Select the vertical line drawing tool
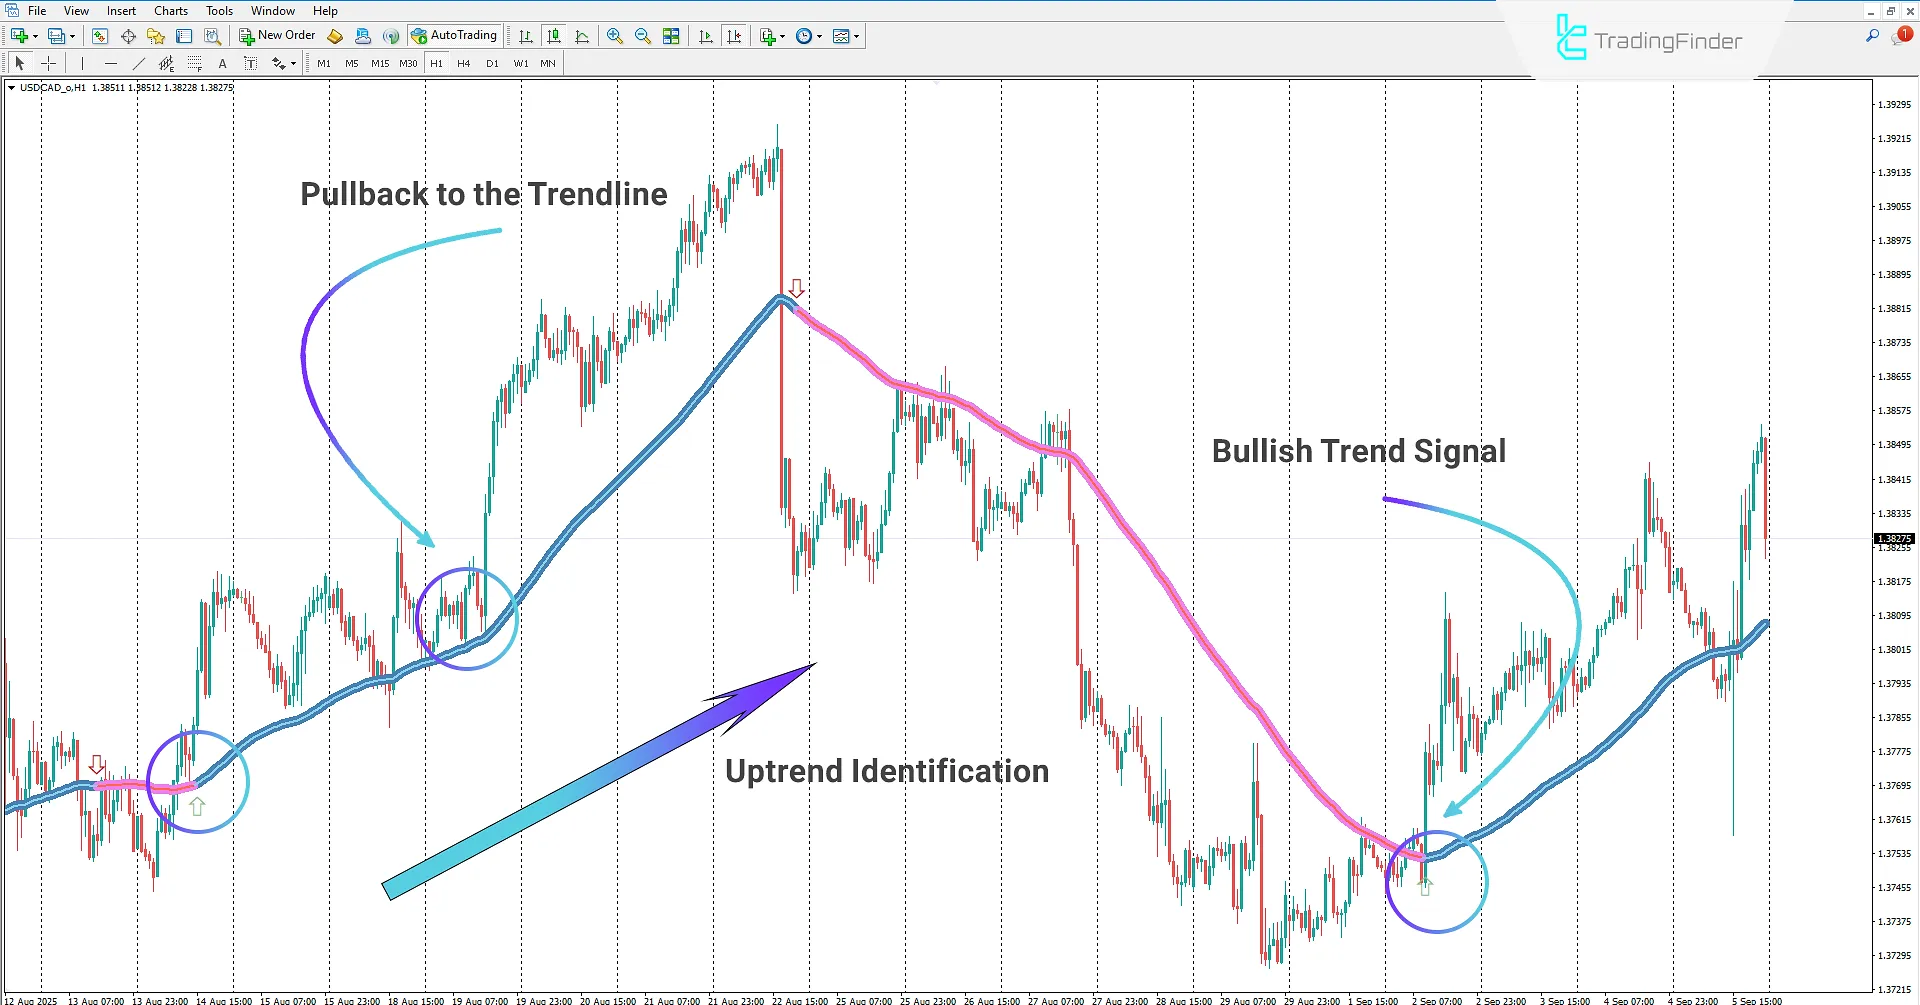Screen dimensions: 1920x1005 tap(82, 63)
